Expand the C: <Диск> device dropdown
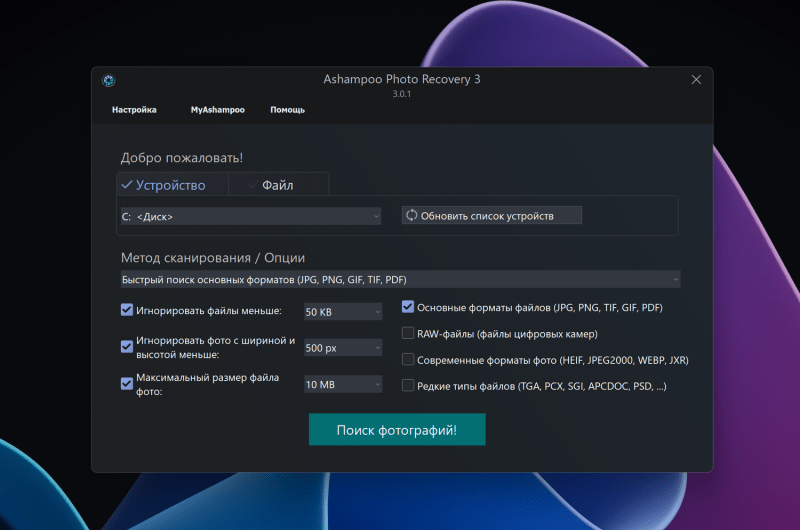This screenshot has width=800, height=530. coord(251,216)
